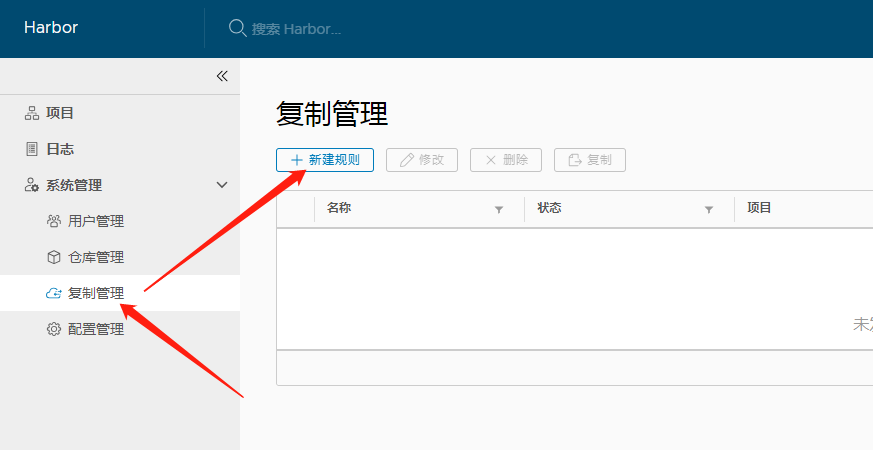Open 日志 in the sidebar
This screenshot has height=450, width=873.
pos(60,149)
